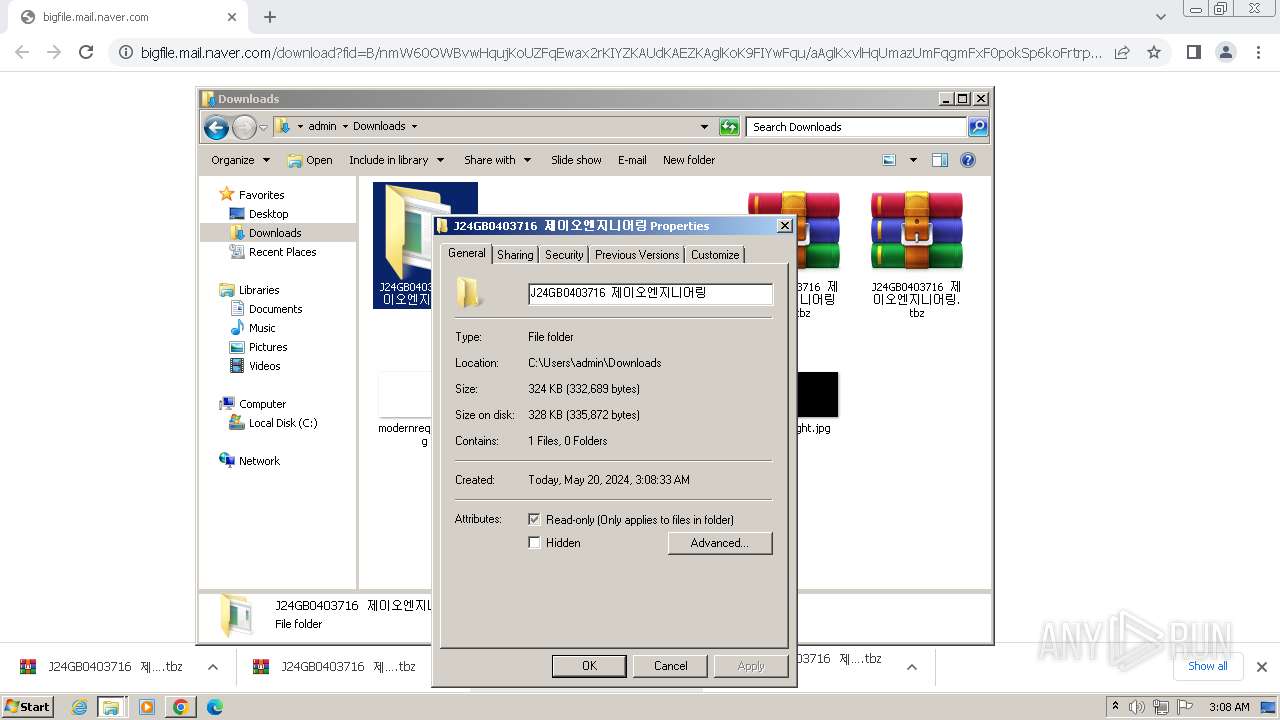Click the explorer forward navigation arrow

pyautogui.click(x=244, y=127)
